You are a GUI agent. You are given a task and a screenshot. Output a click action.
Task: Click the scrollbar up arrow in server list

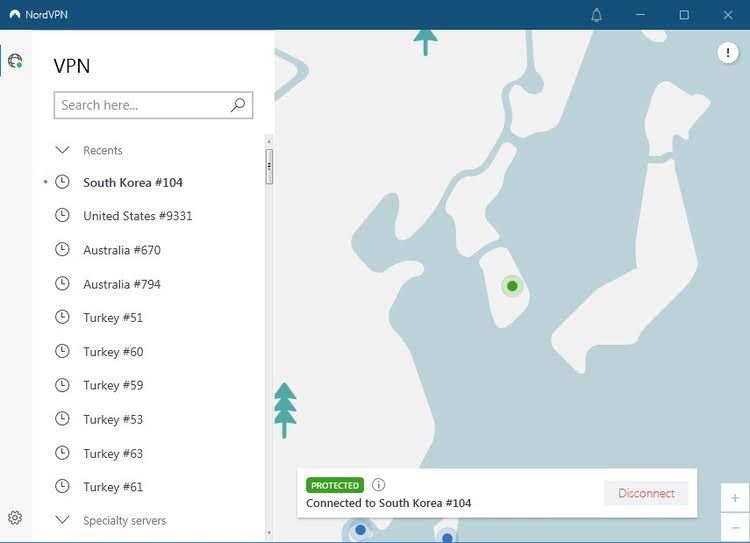pos(269,141)
